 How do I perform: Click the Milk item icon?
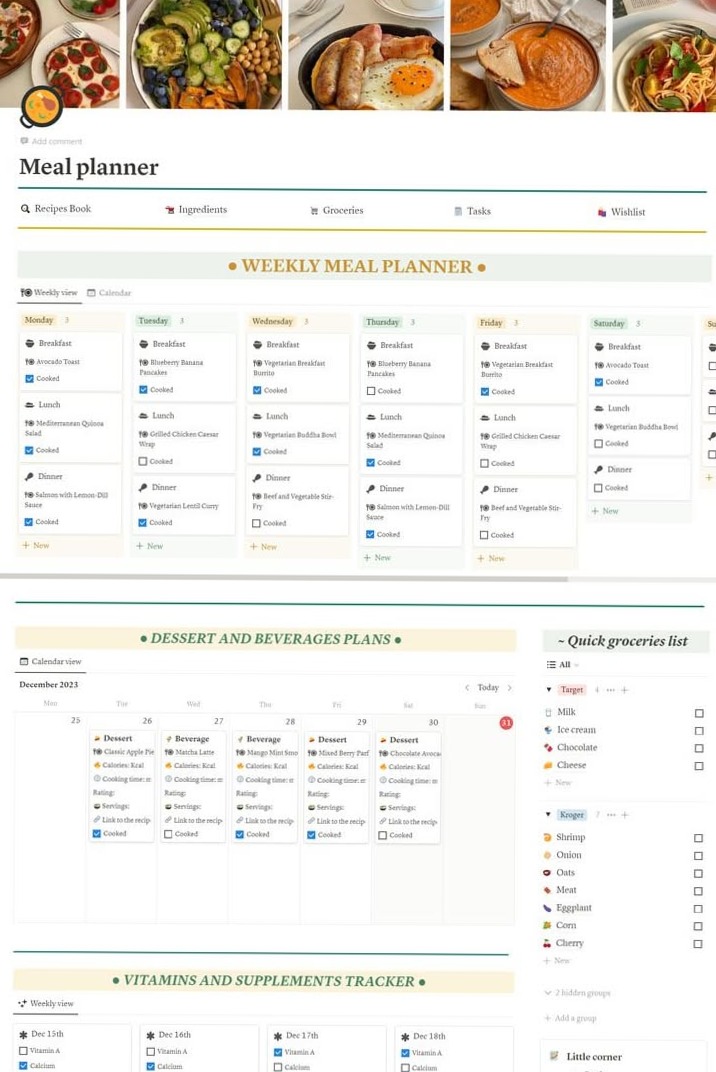548,712
